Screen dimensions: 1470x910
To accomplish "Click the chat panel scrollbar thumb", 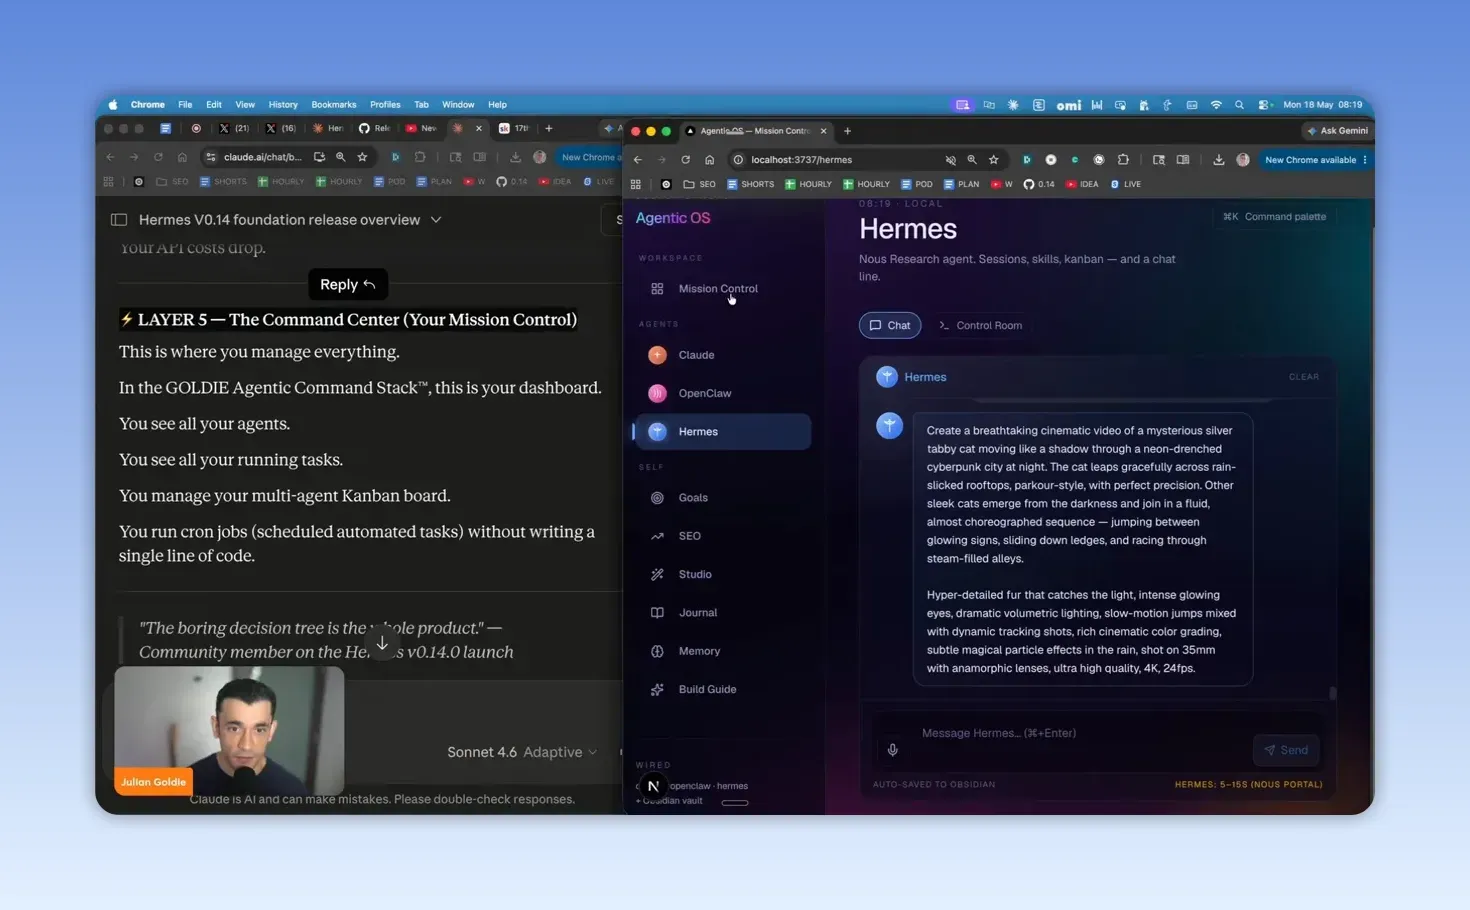I will (1332, 693).
